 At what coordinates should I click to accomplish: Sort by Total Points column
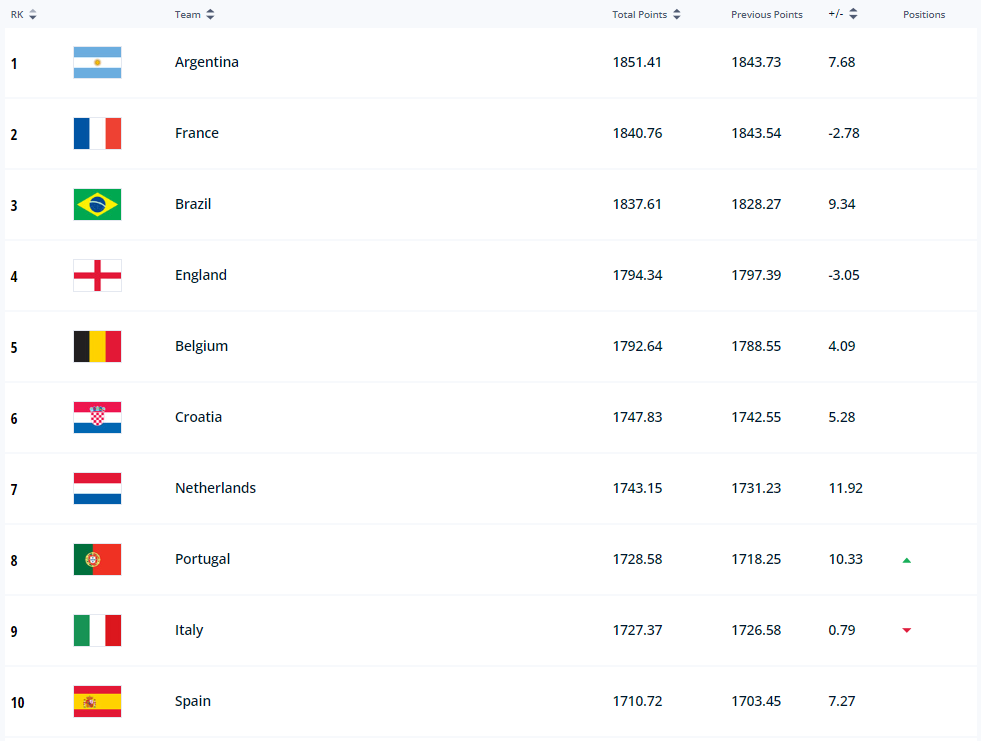point(647,15)
